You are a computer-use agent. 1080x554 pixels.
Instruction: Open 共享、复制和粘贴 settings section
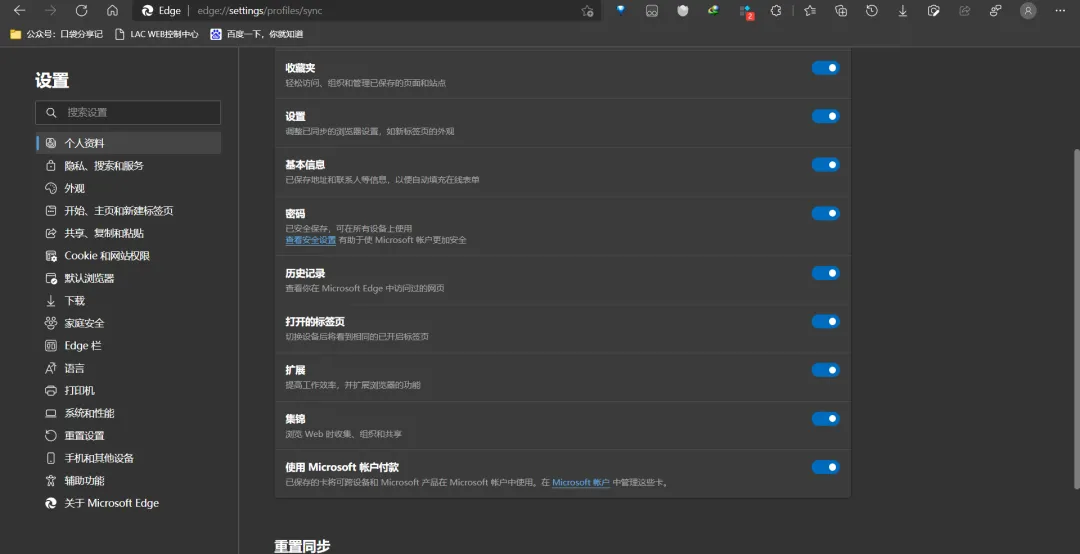(128, 233)
